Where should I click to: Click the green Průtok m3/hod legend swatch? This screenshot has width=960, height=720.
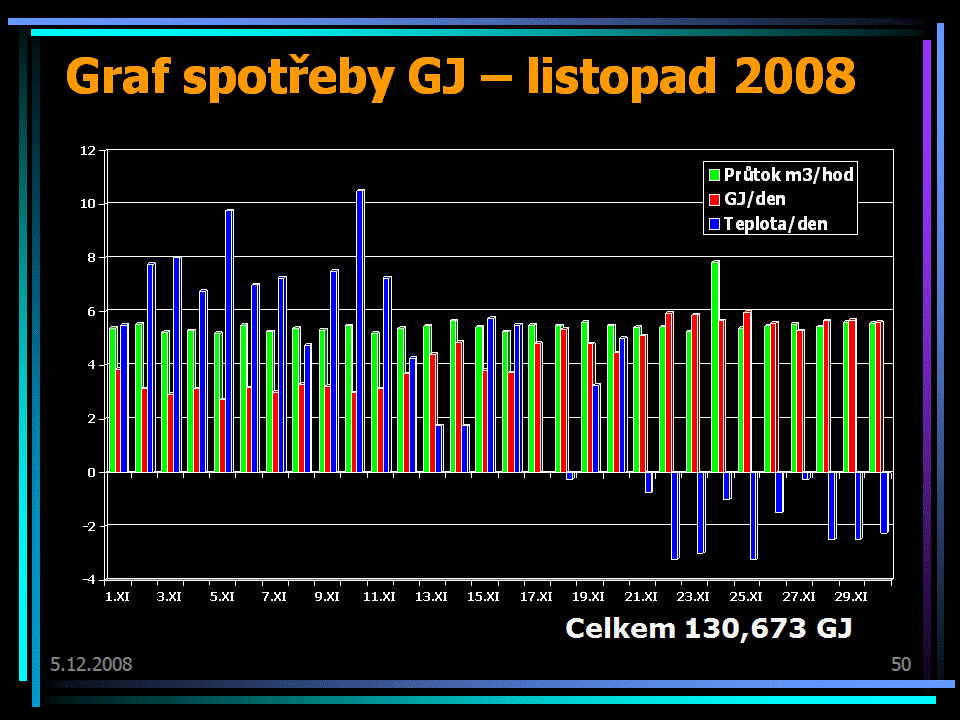click(x=714, y=175)
